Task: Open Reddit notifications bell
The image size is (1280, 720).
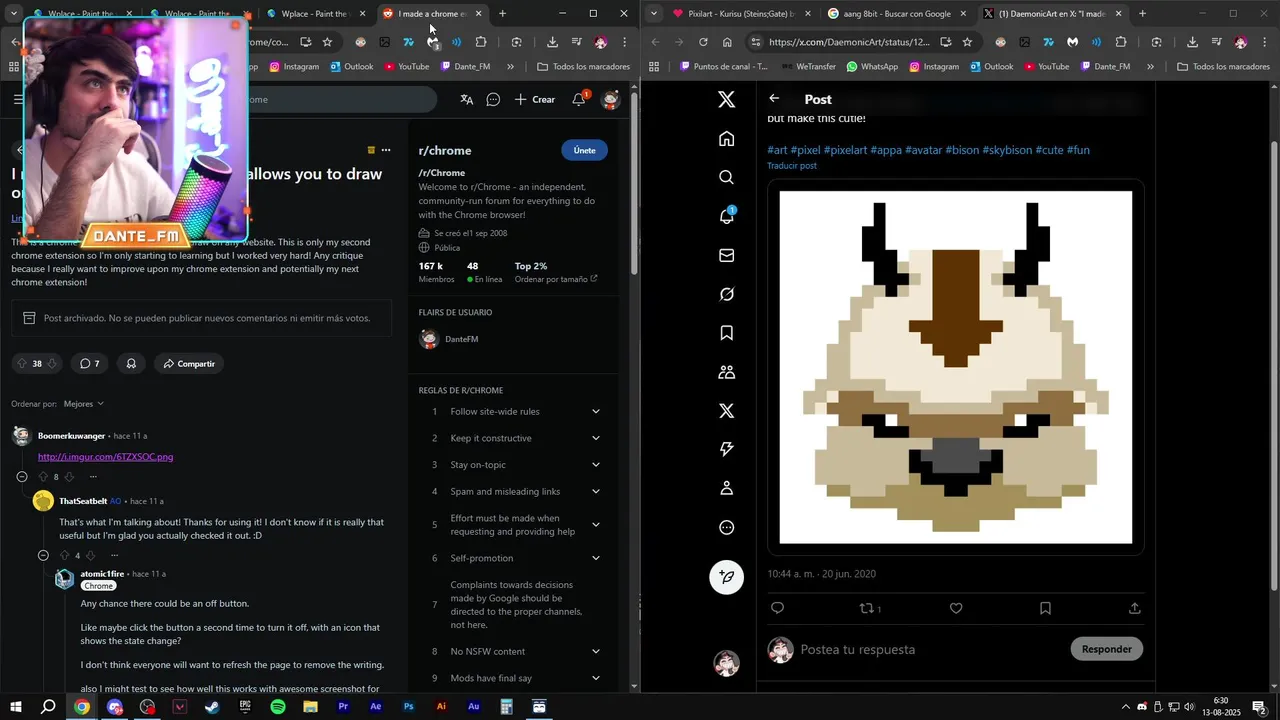Action: pyautogui.click(x=579, y=99)
